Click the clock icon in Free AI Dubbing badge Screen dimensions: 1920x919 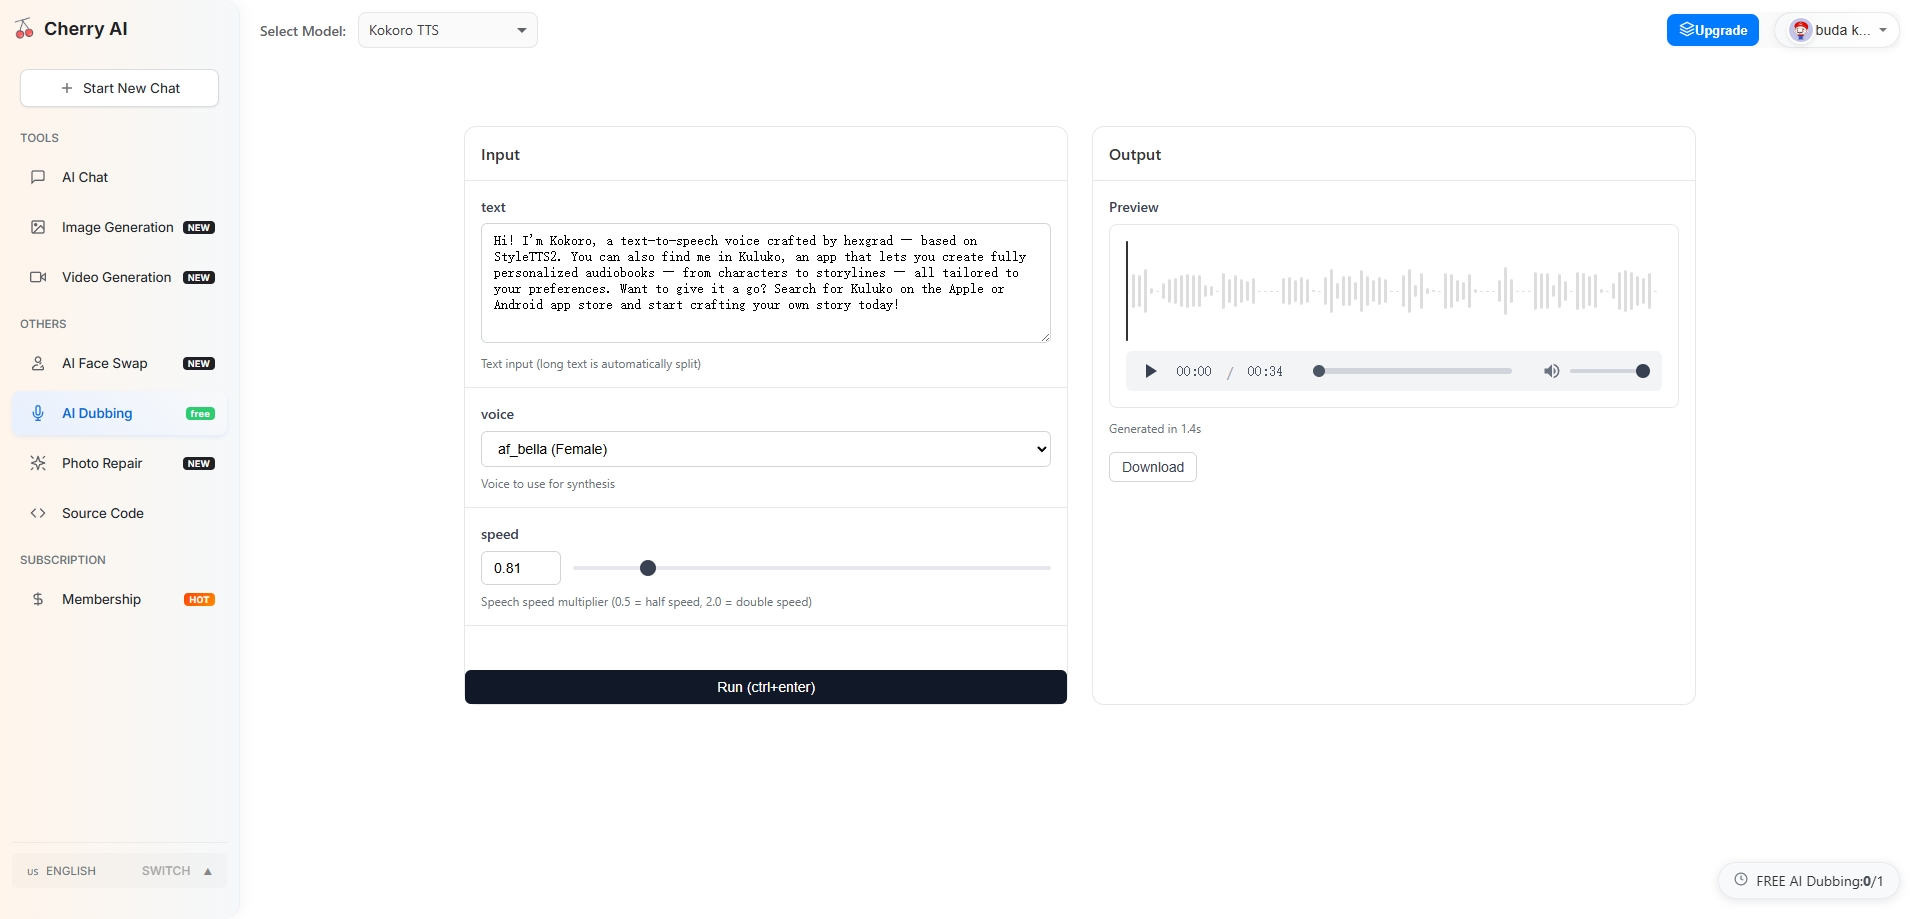(1741, 880)
